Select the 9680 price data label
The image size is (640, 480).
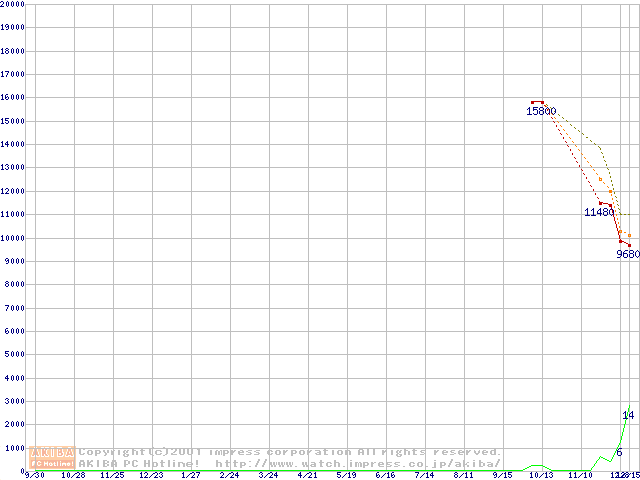[628, 254]
